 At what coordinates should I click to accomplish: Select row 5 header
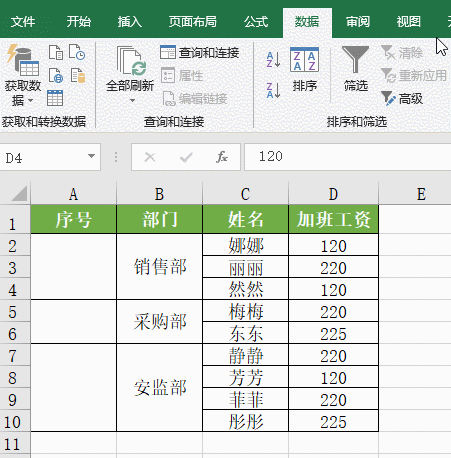15,311
